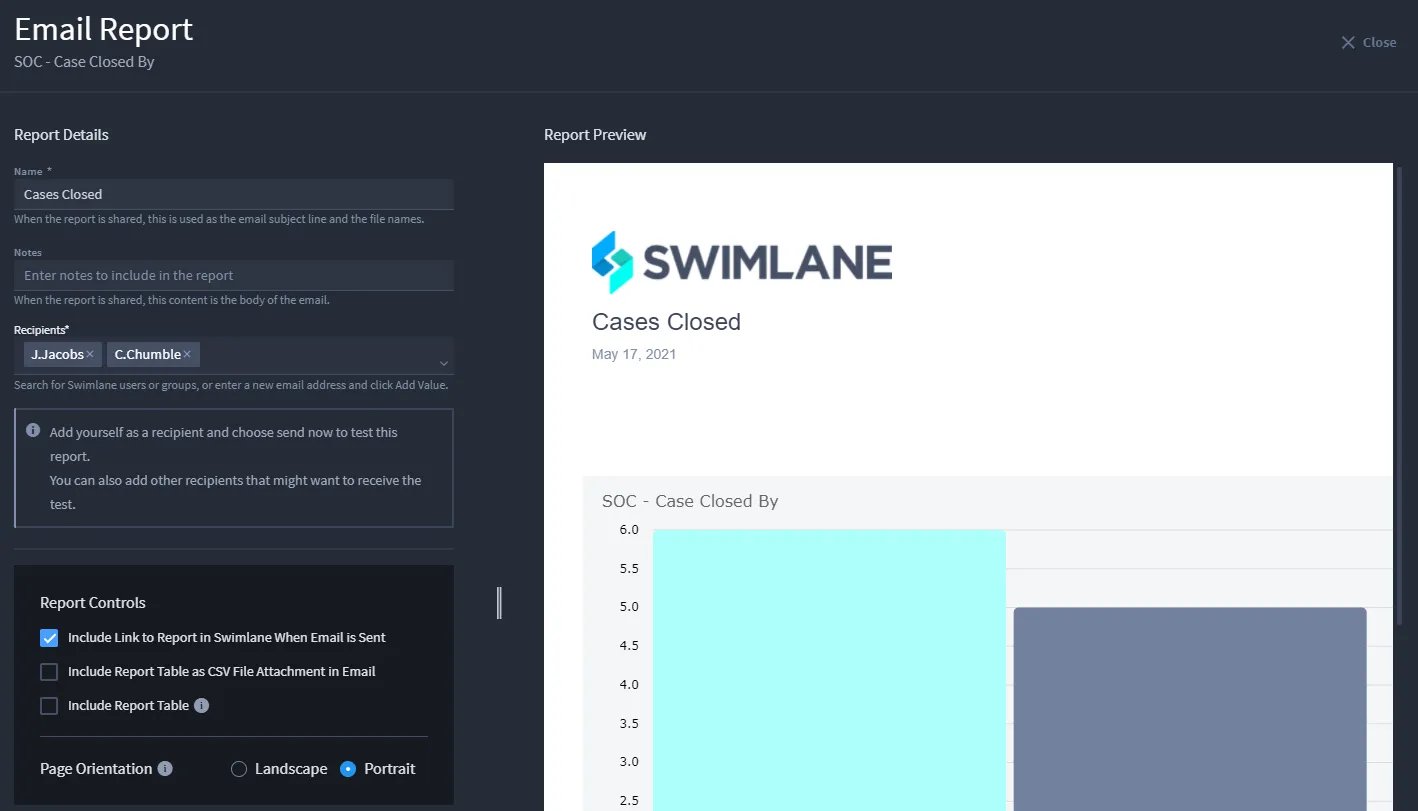Click the Notes input field
Image resolution: width=1418 pixels, height=811 pixels.
click(234, 275)
